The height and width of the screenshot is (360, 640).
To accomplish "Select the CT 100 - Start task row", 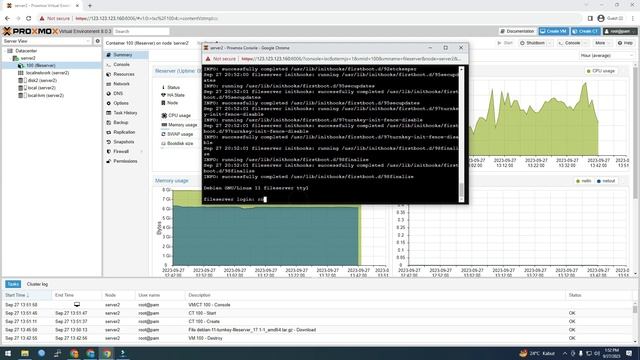I will (x=318, y=313).
